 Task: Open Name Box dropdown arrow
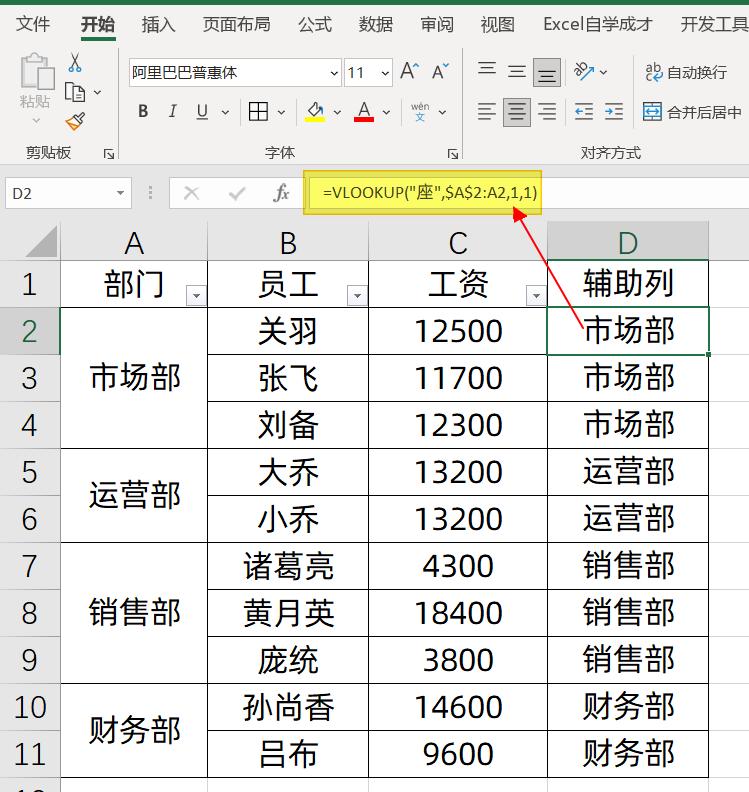pos(120,193)
